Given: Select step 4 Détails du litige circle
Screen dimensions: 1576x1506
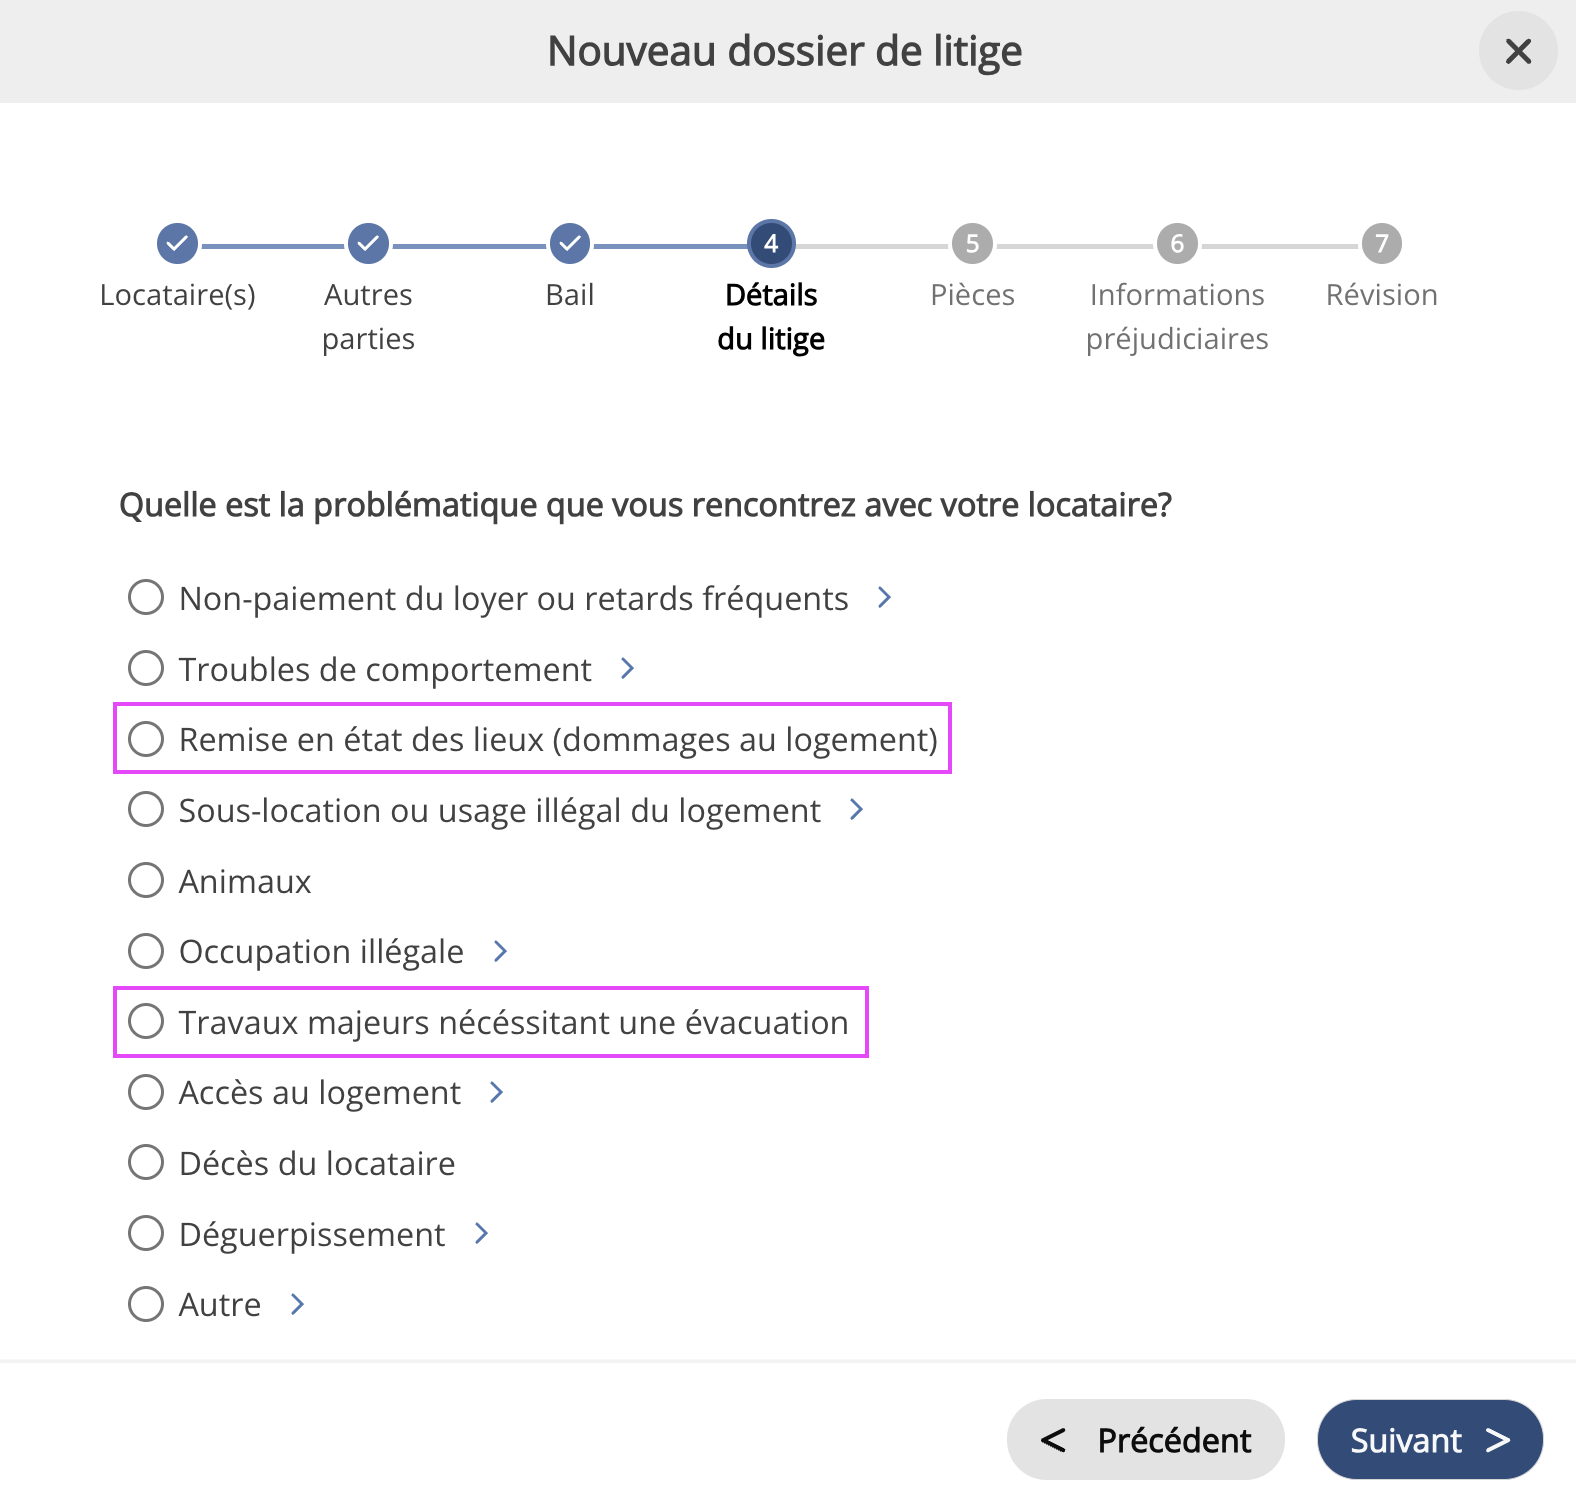Looking at the screenshot, I should coord(771,243).
